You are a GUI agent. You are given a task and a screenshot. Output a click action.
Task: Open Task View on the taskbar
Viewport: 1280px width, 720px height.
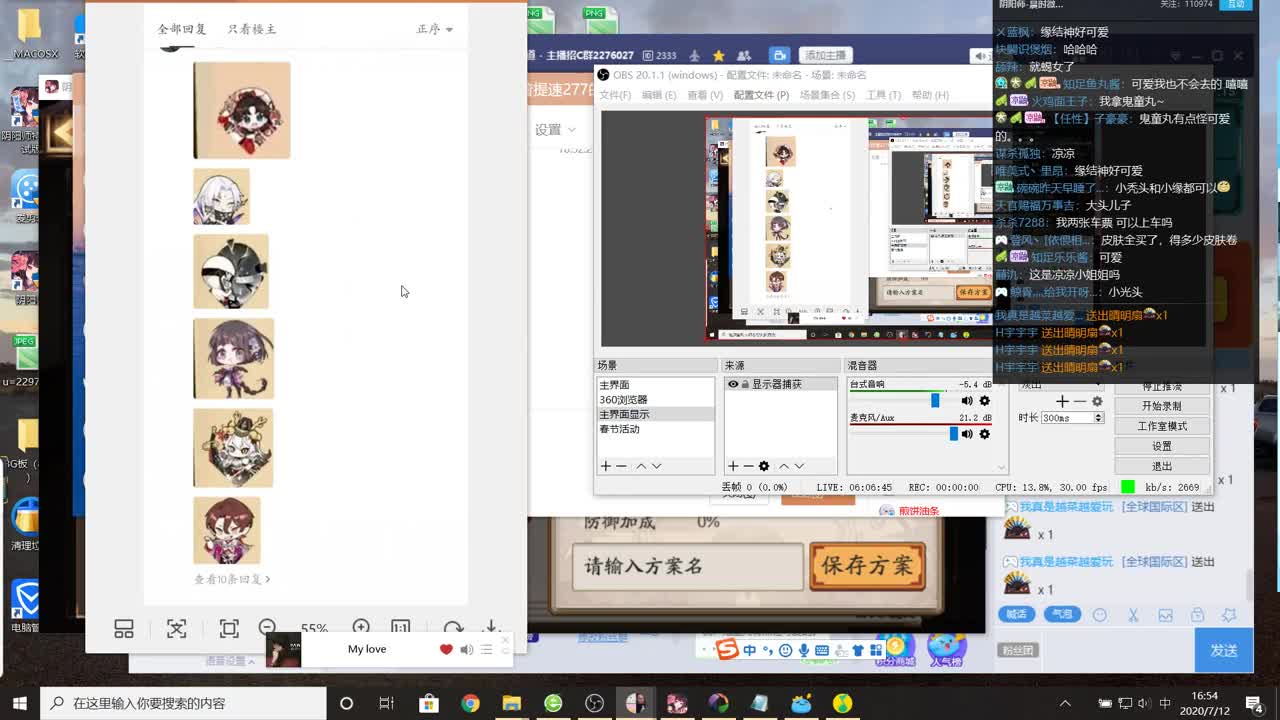pyautogui.click(x=386, y=703)
